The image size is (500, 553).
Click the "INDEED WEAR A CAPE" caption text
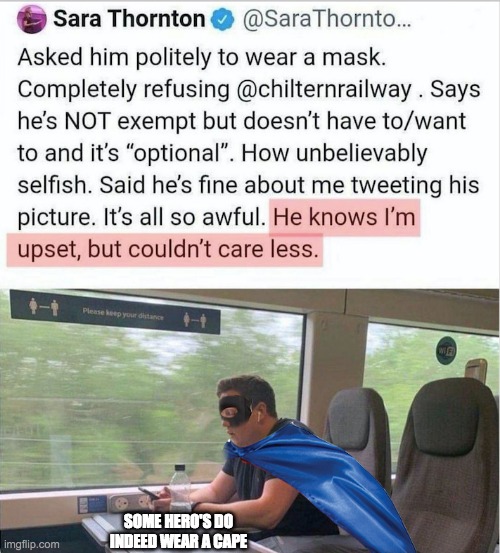coord(178,540)
